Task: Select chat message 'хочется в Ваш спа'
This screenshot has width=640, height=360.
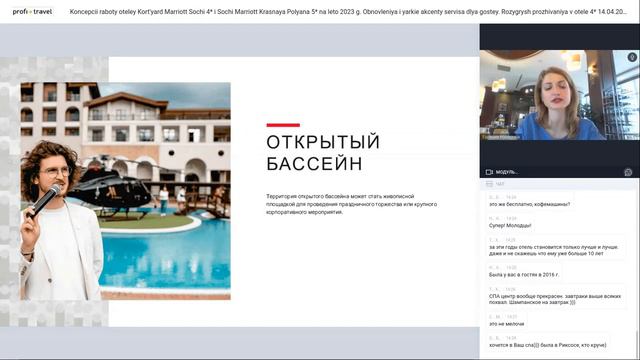Action: 547,345
